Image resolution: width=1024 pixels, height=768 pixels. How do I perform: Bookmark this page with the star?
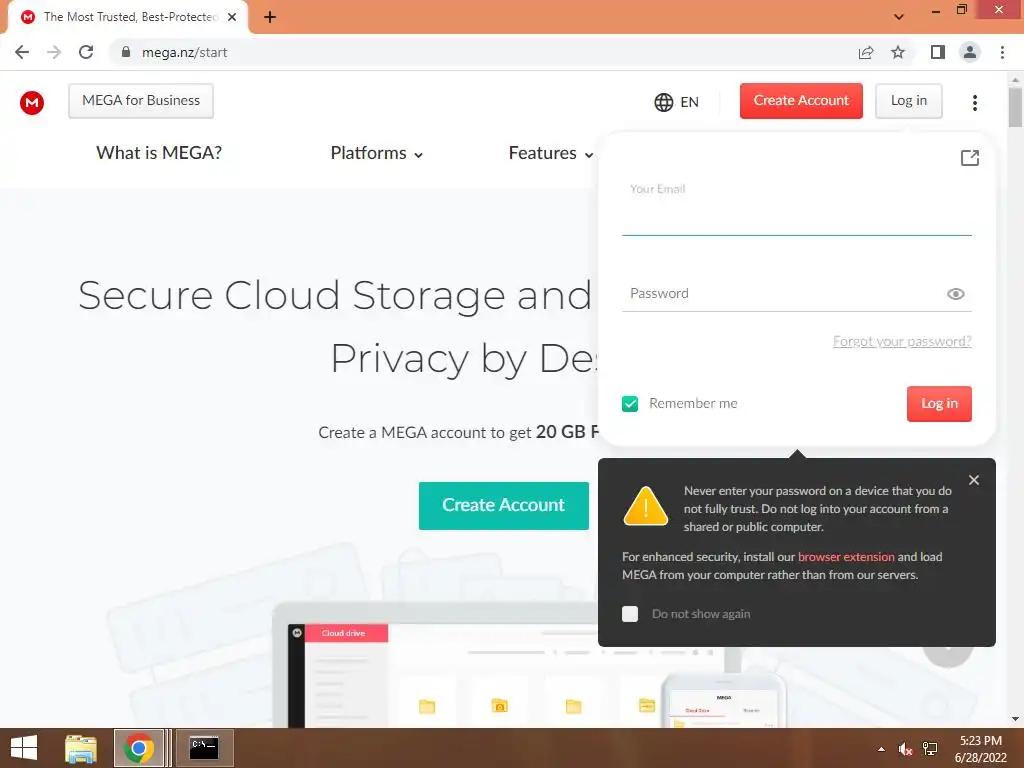coord(898,52)
